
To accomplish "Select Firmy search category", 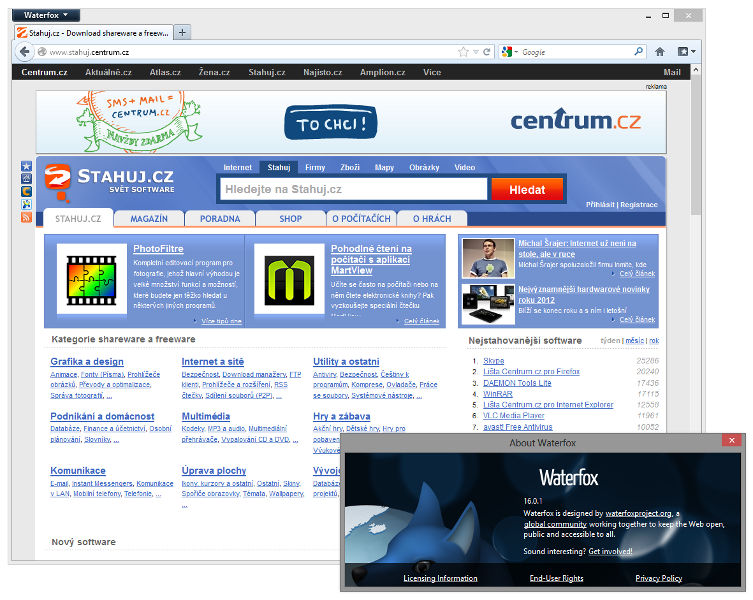I will pos(315,167).
